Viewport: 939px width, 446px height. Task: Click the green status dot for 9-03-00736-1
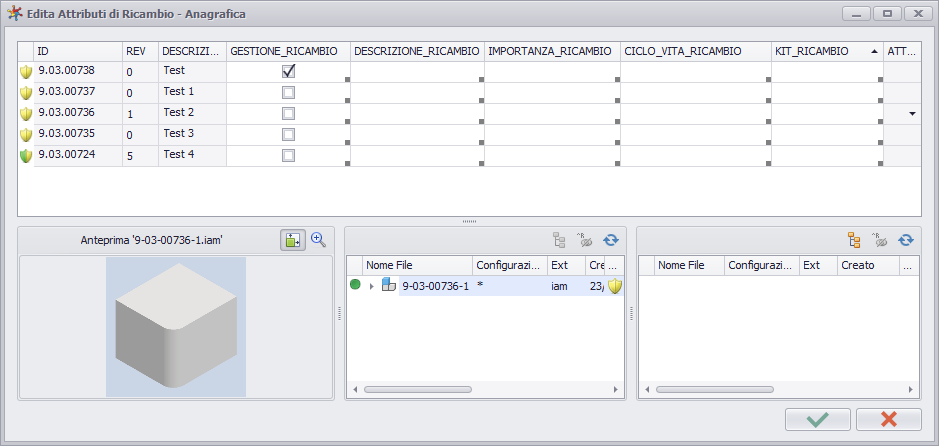[355, 286]
